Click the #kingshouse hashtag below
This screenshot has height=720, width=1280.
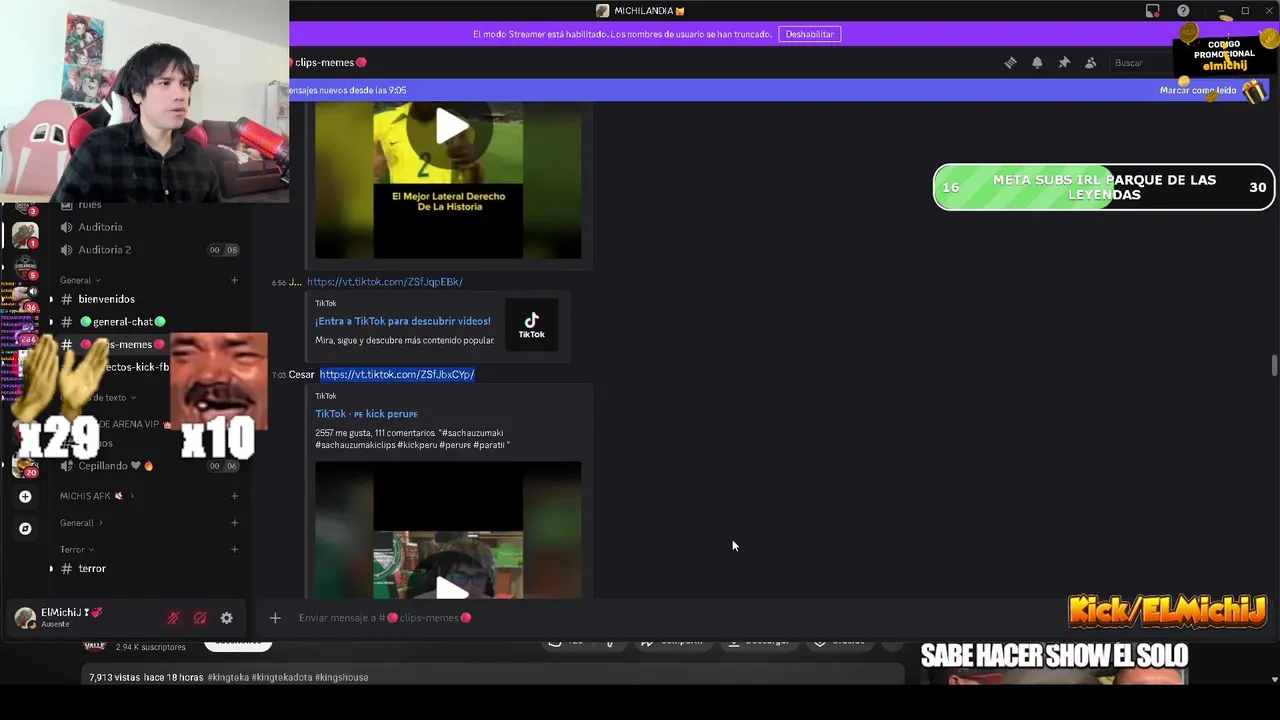point(342,678)
